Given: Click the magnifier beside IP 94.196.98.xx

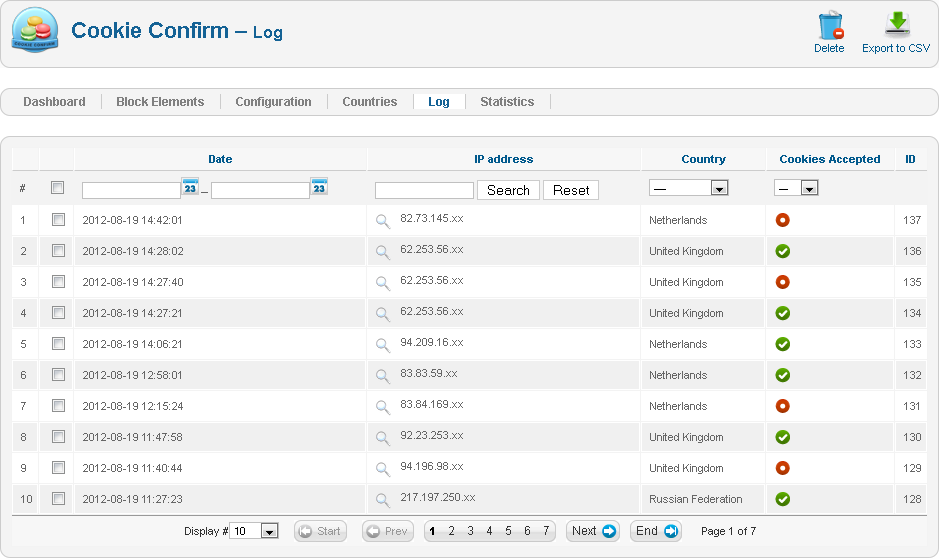Looking at the screenshot, I should click(x=383, y=469).
